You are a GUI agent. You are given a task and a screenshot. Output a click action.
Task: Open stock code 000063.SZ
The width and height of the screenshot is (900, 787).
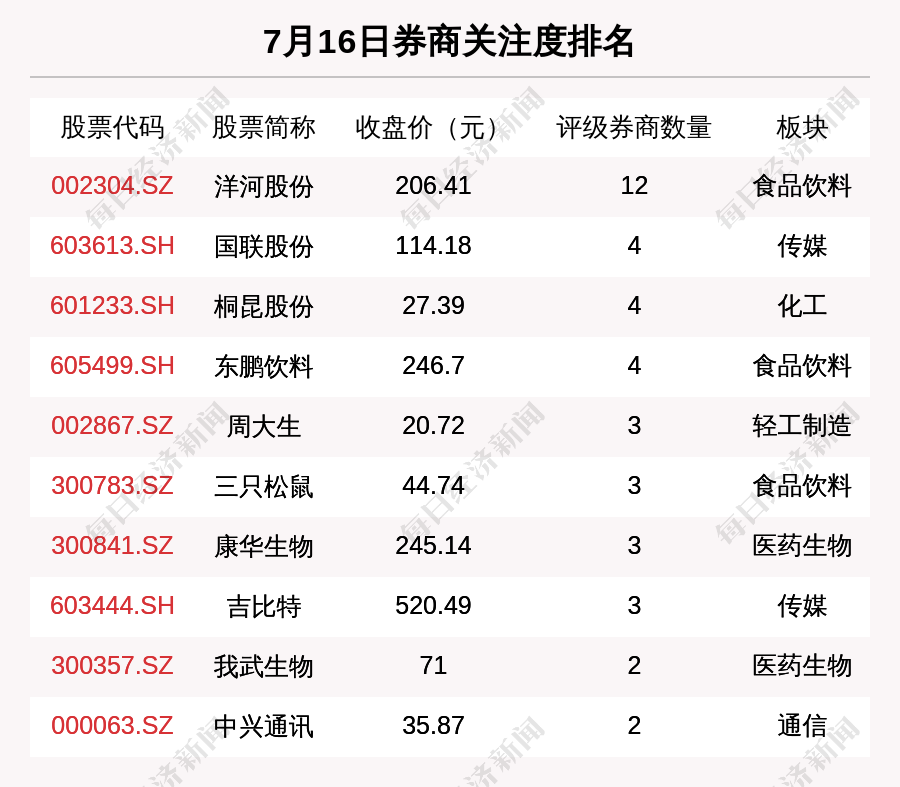pyautogui.click(x=112, y=726)
